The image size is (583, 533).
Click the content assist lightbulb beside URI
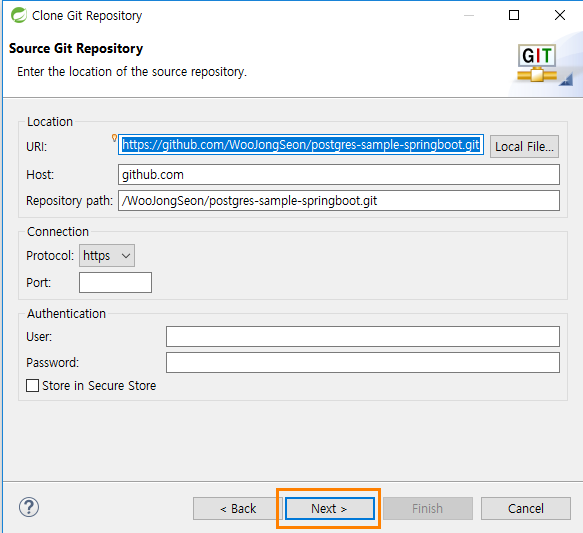(114, 138)
